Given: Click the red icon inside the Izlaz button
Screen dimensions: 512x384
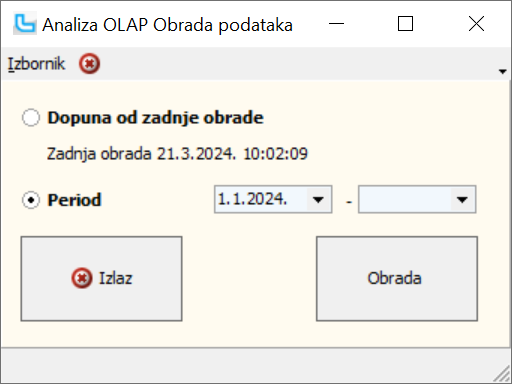Looking at the screenshot, I should point(82,278).
